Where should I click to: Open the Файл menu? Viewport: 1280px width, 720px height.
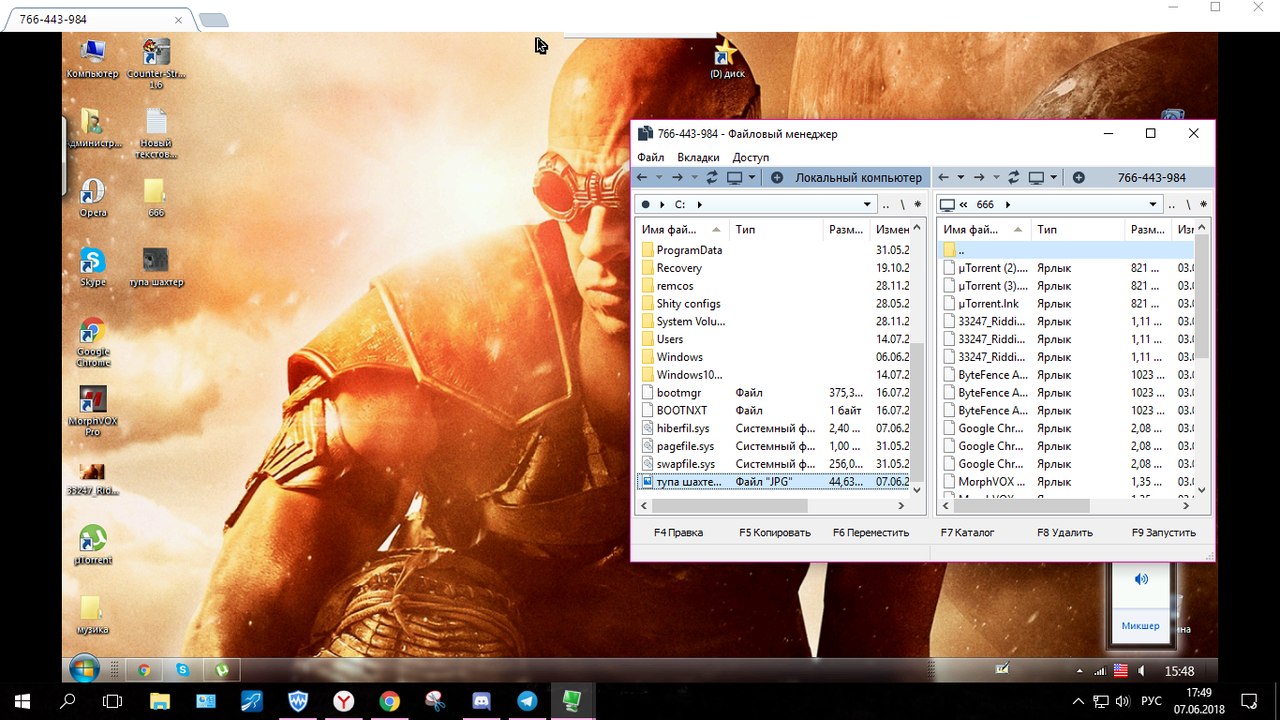point(650,157)
